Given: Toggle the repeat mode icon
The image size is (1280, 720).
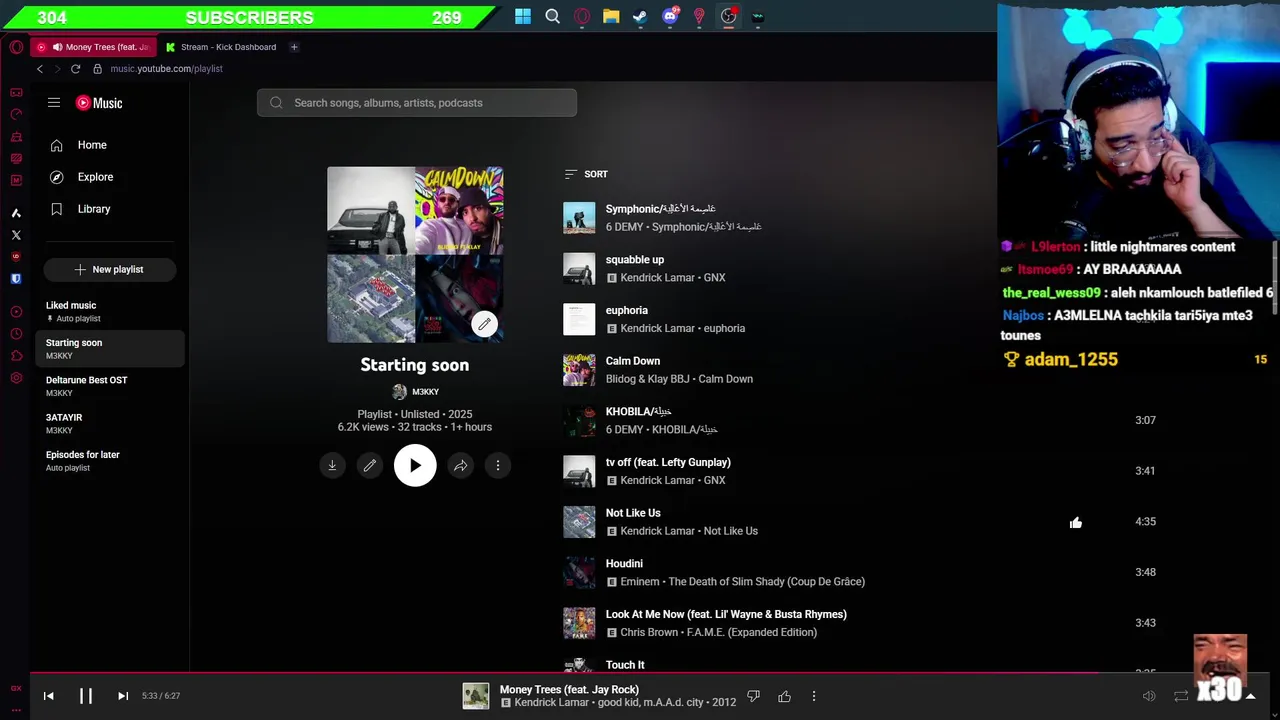Looking at the screenshot, I should [x=1181, y=696].
